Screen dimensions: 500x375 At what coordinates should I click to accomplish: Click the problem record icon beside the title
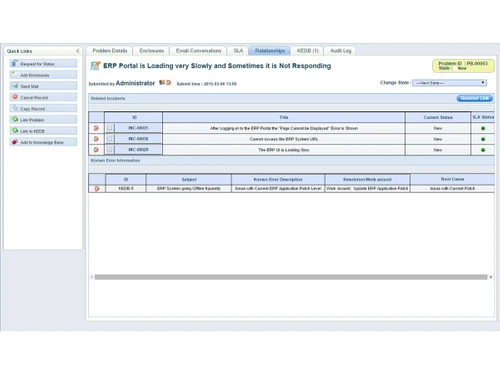tap(95, 66)
